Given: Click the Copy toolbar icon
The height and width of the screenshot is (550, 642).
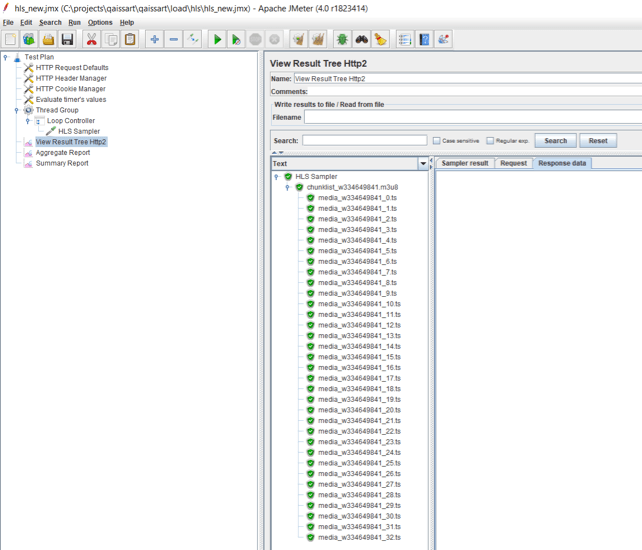Looking at the screenshot, I should [111, 40].
